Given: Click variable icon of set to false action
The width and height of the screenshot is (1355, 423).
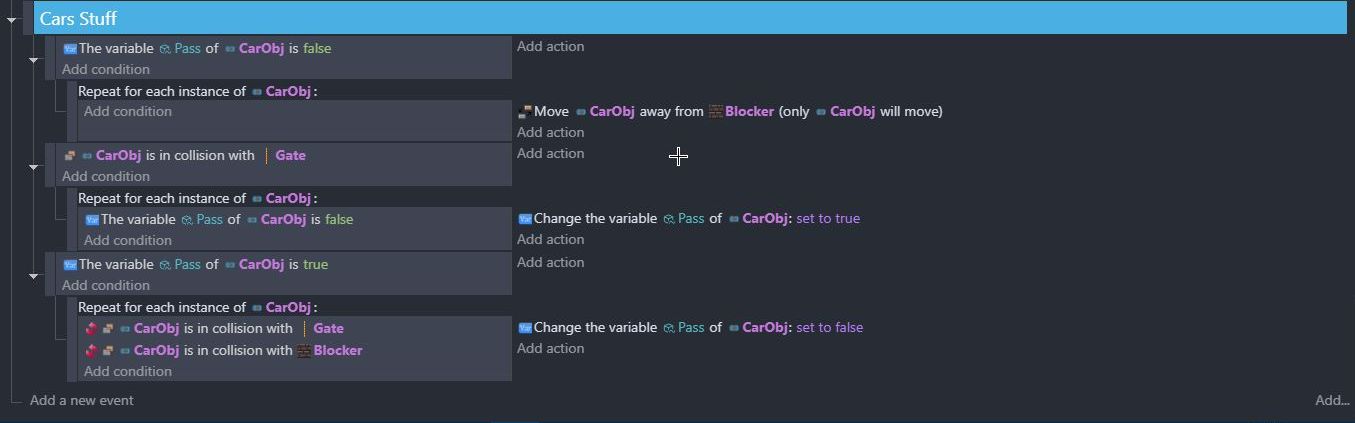Looking at the screenshot, I should [x=525, y=327].
